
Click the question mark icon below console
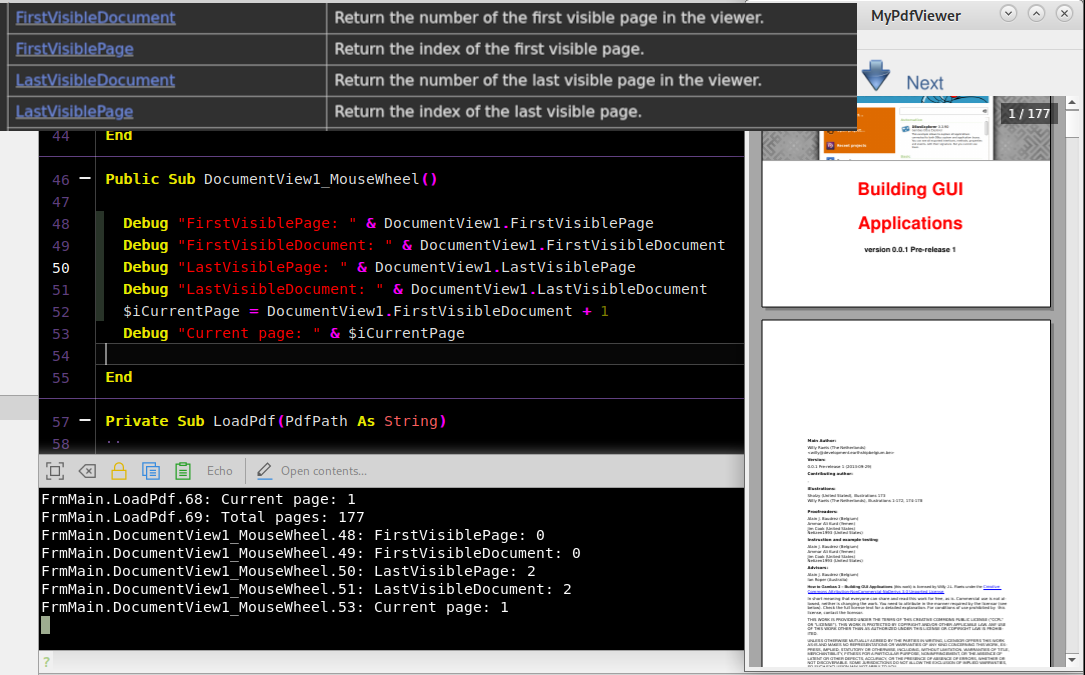click(45, 662)
